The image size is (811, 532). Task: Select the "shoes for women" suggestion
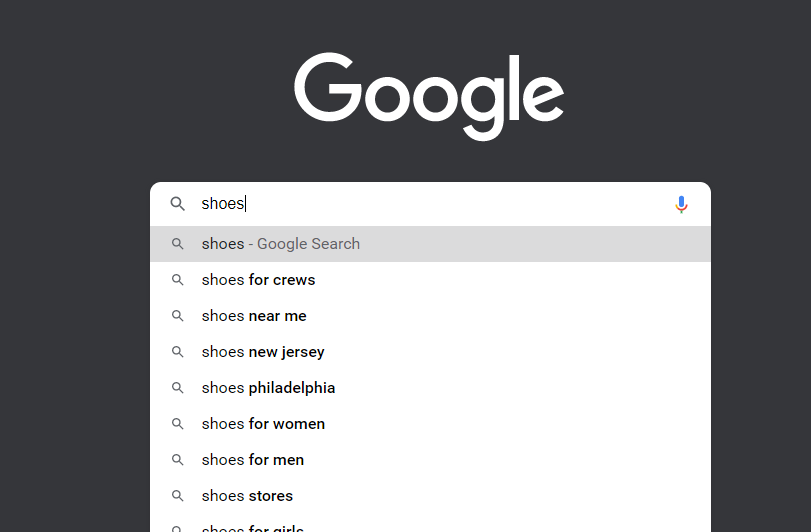click(x=263, y=424)
